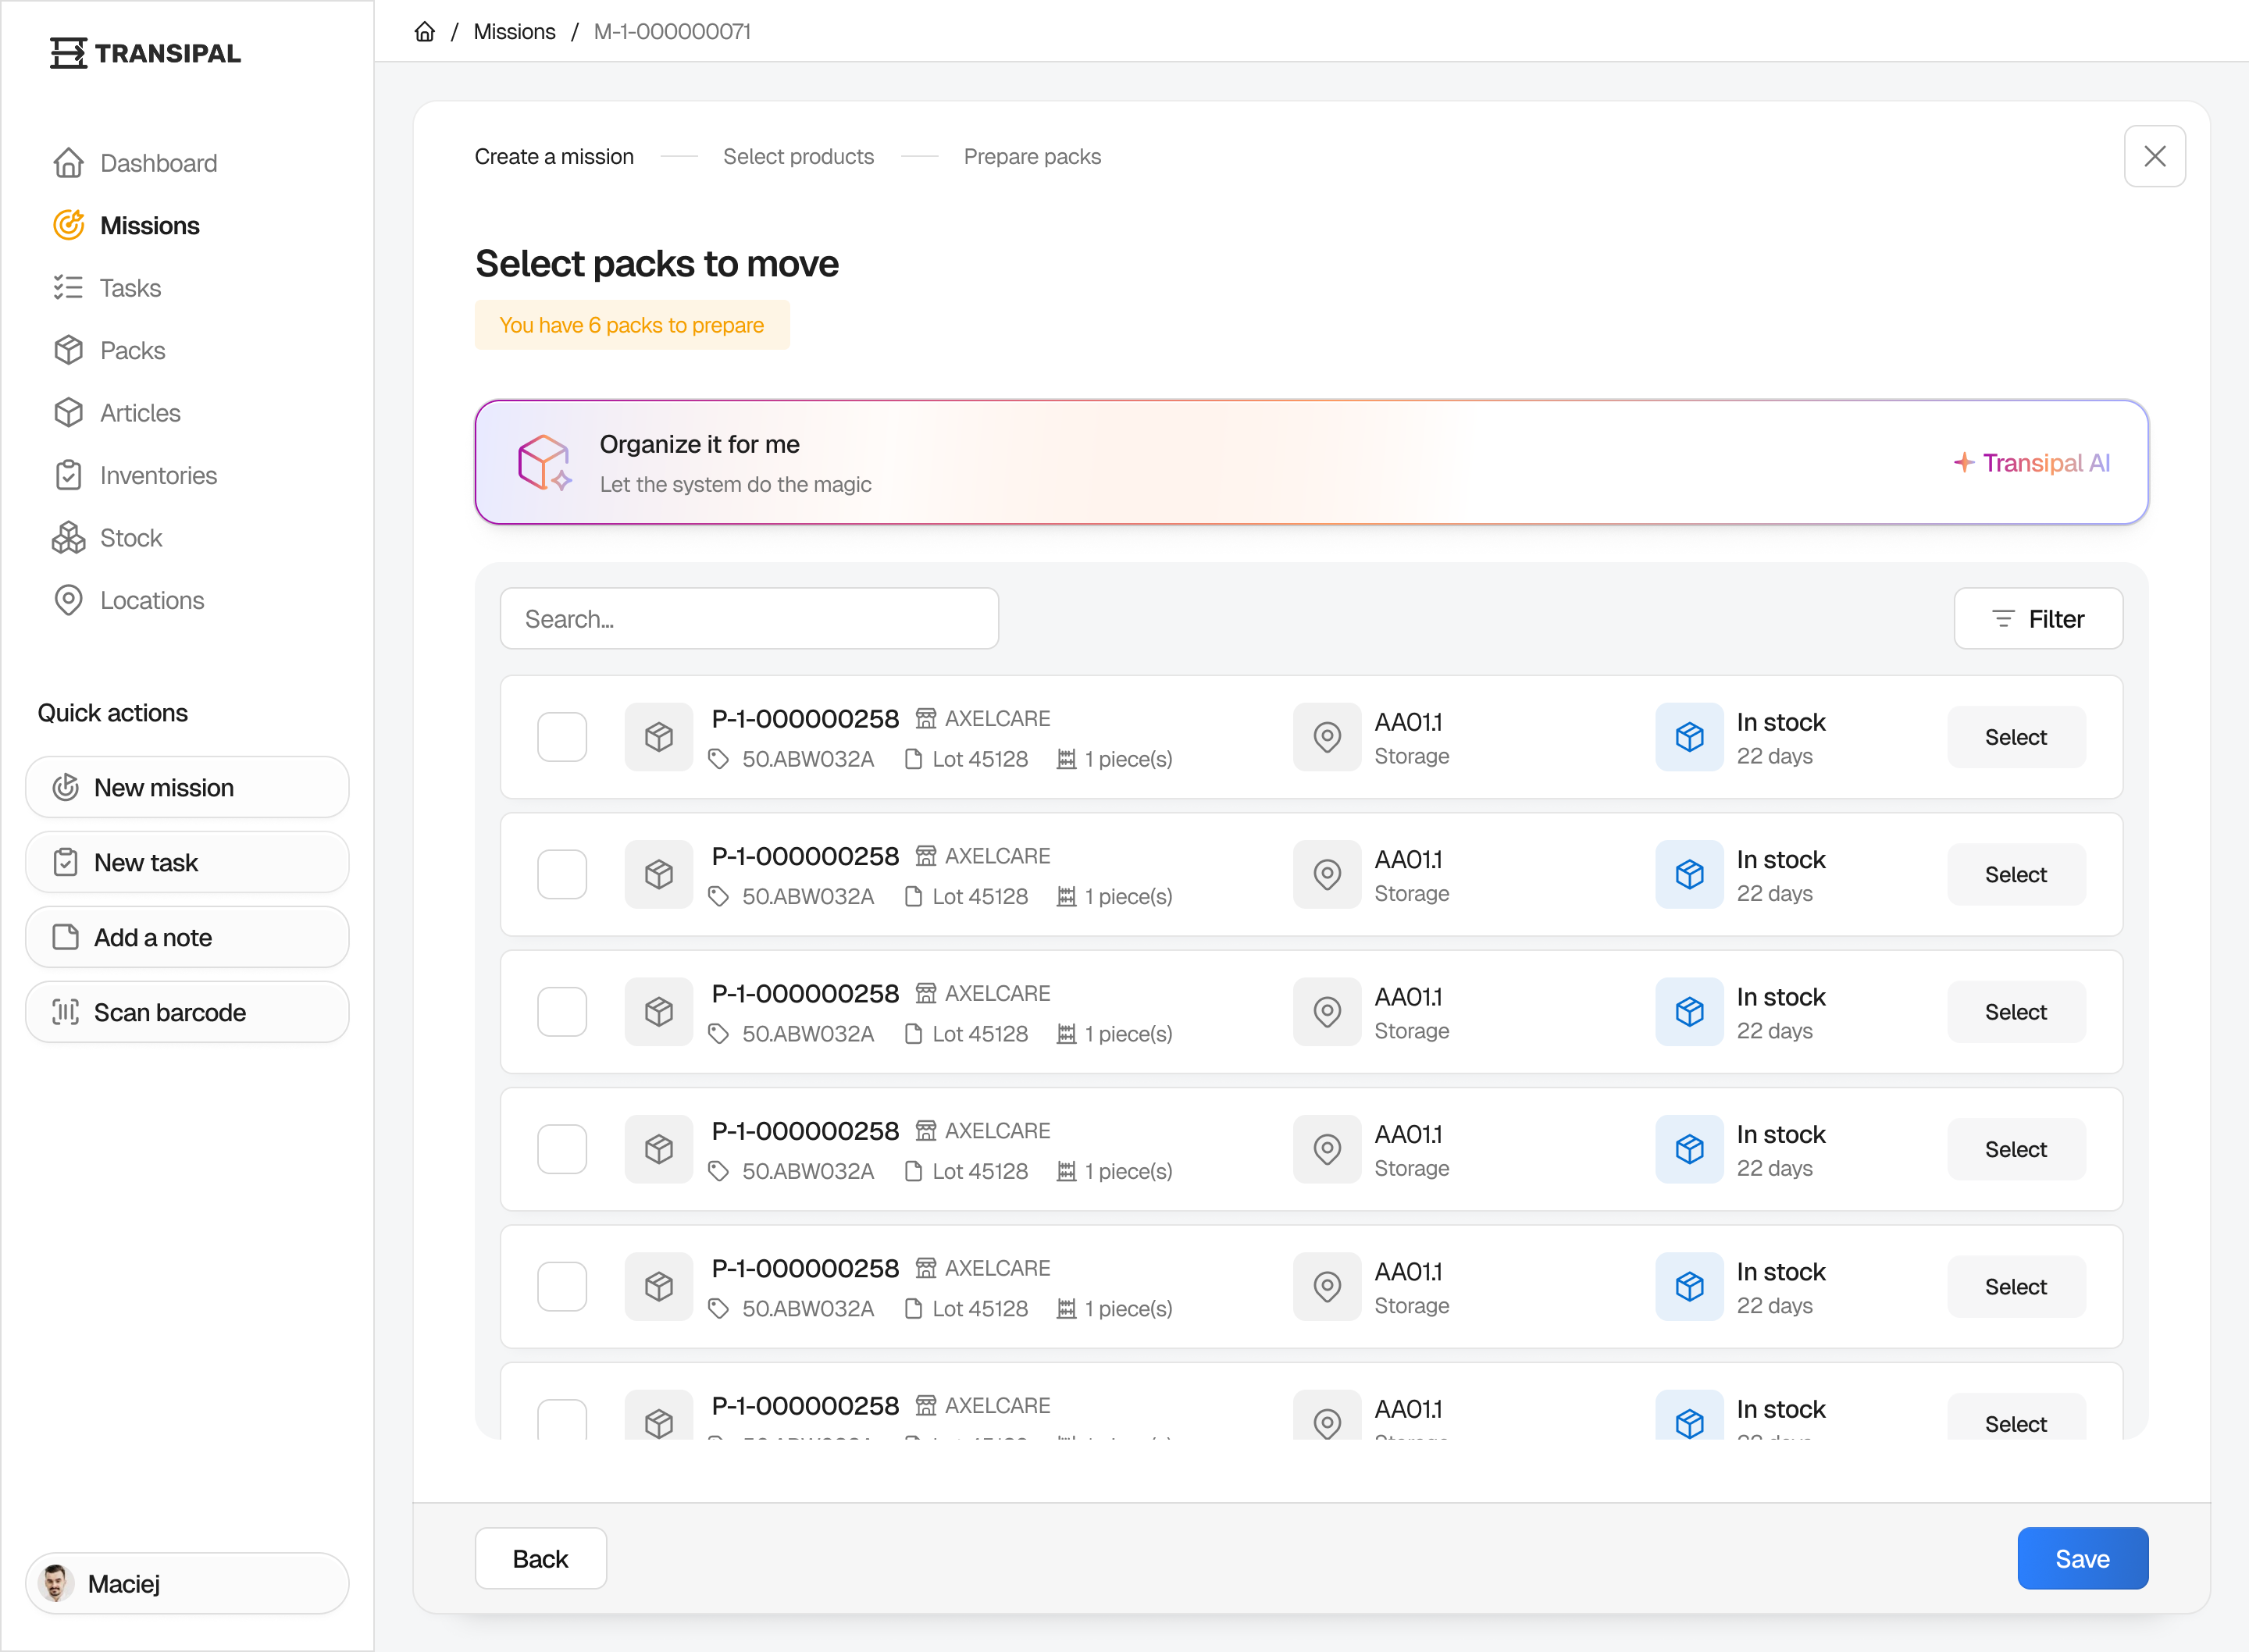2249x1652 pixels.
Task: Go to the Select products step
Action: click(x=798, y=157)
